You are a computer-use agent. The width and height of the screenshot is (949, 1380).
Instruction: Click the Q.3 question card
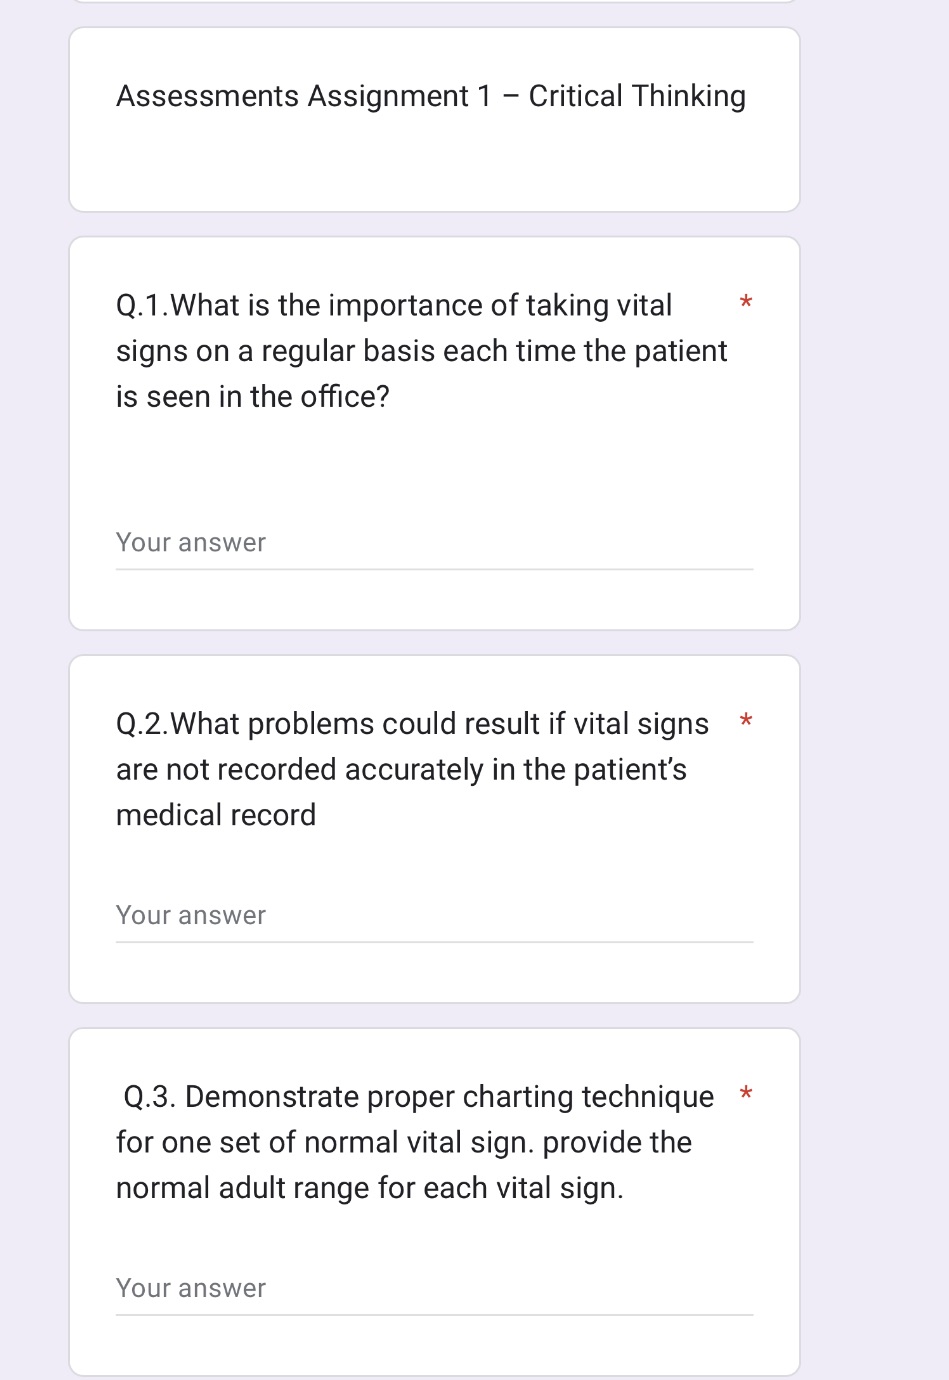434,1200
